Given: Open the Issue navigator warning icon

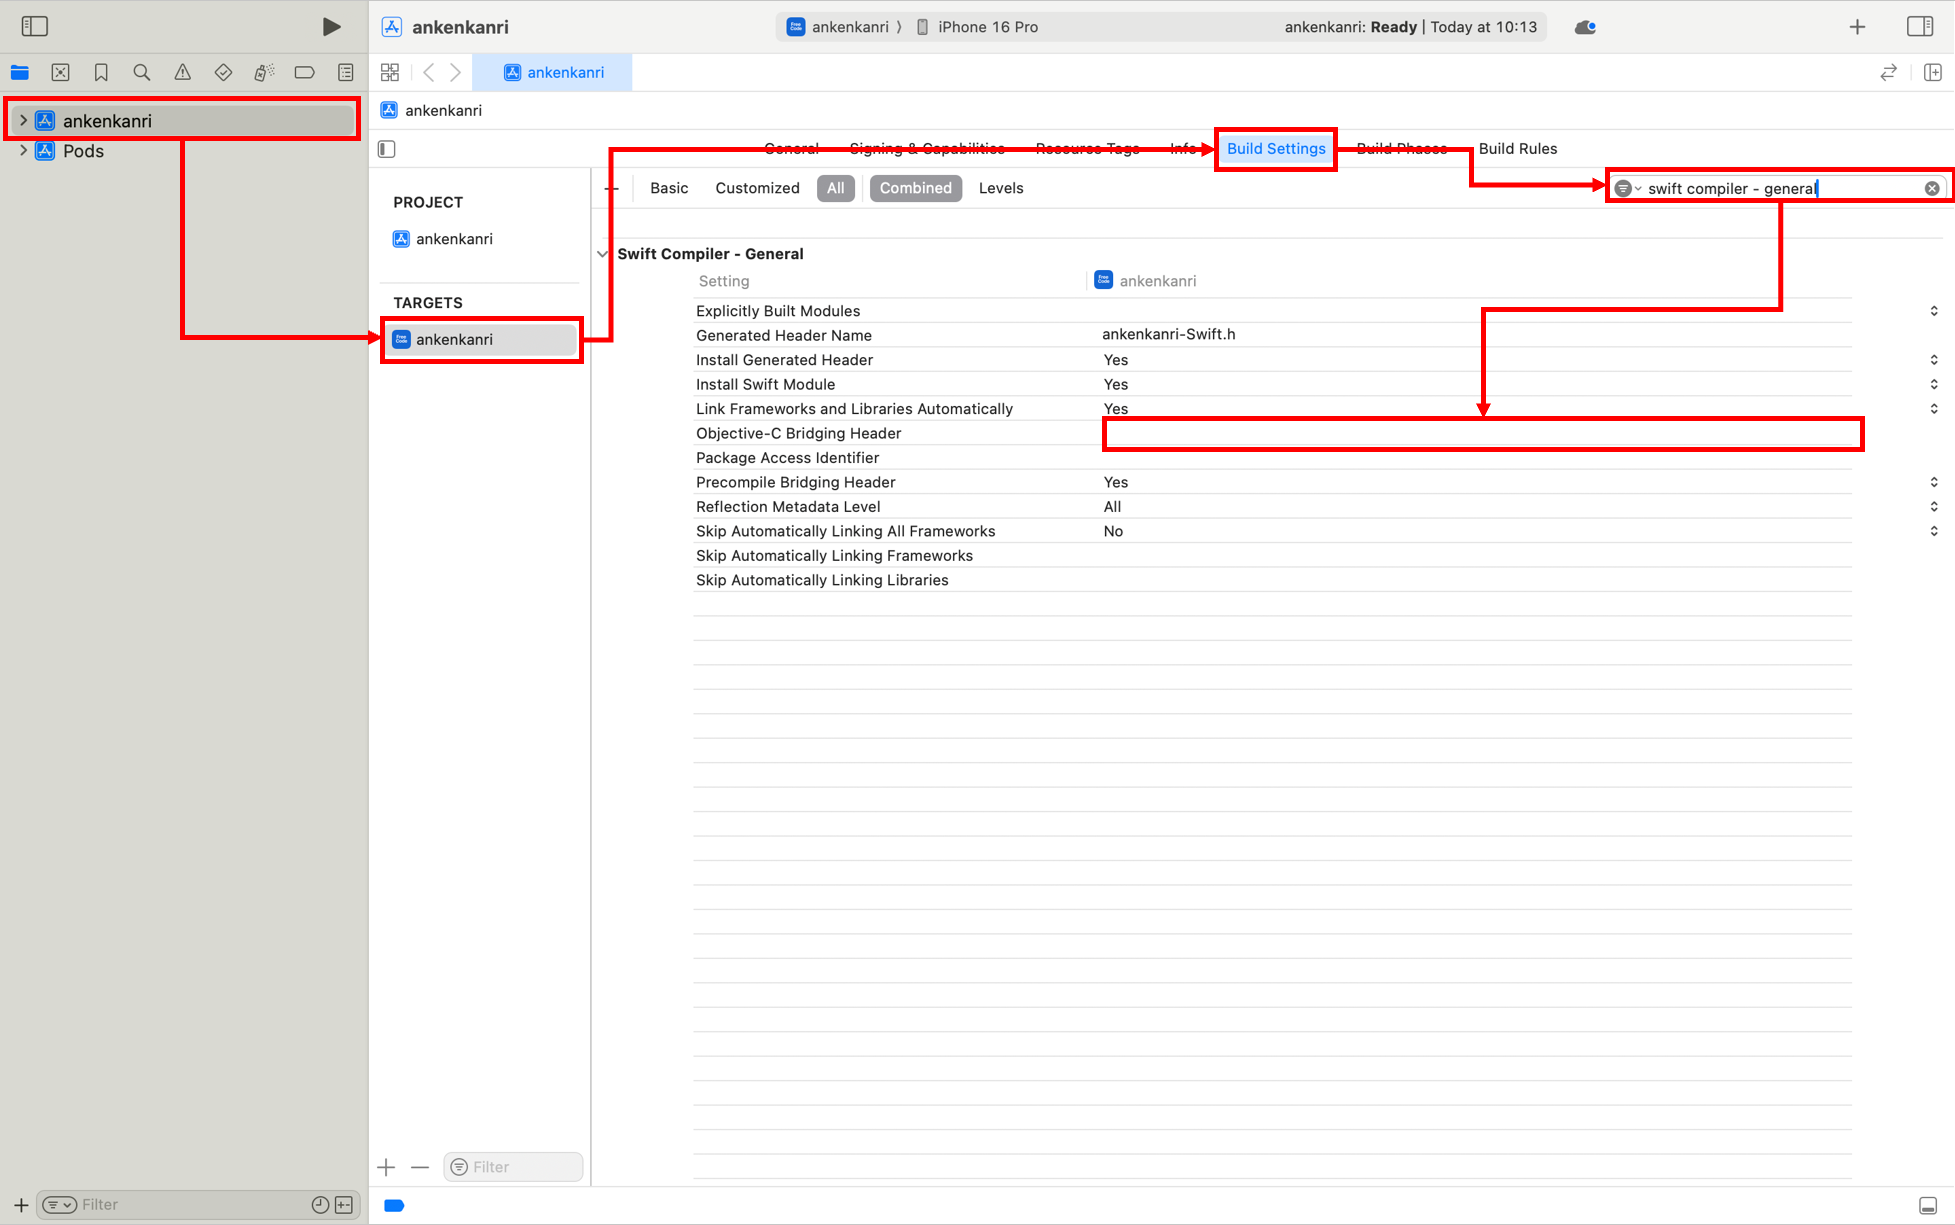Looking at the screenshot, I should (182, 72).
